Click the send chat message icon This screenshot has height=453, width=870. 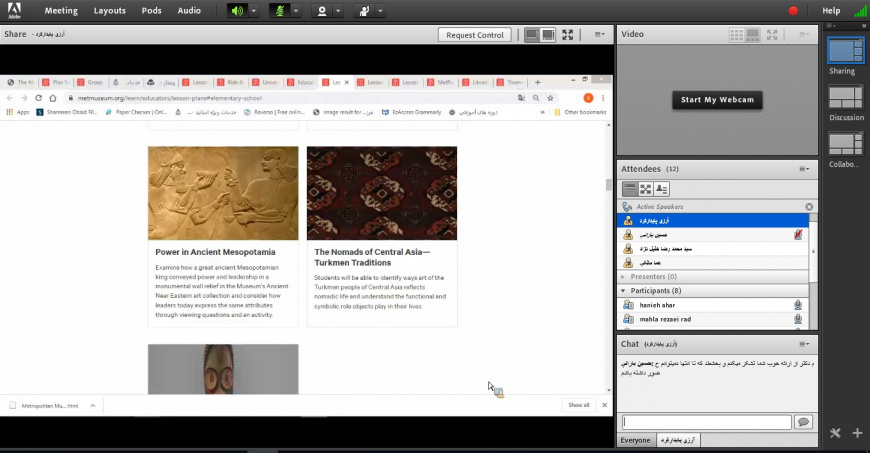(x=802, y=423)
